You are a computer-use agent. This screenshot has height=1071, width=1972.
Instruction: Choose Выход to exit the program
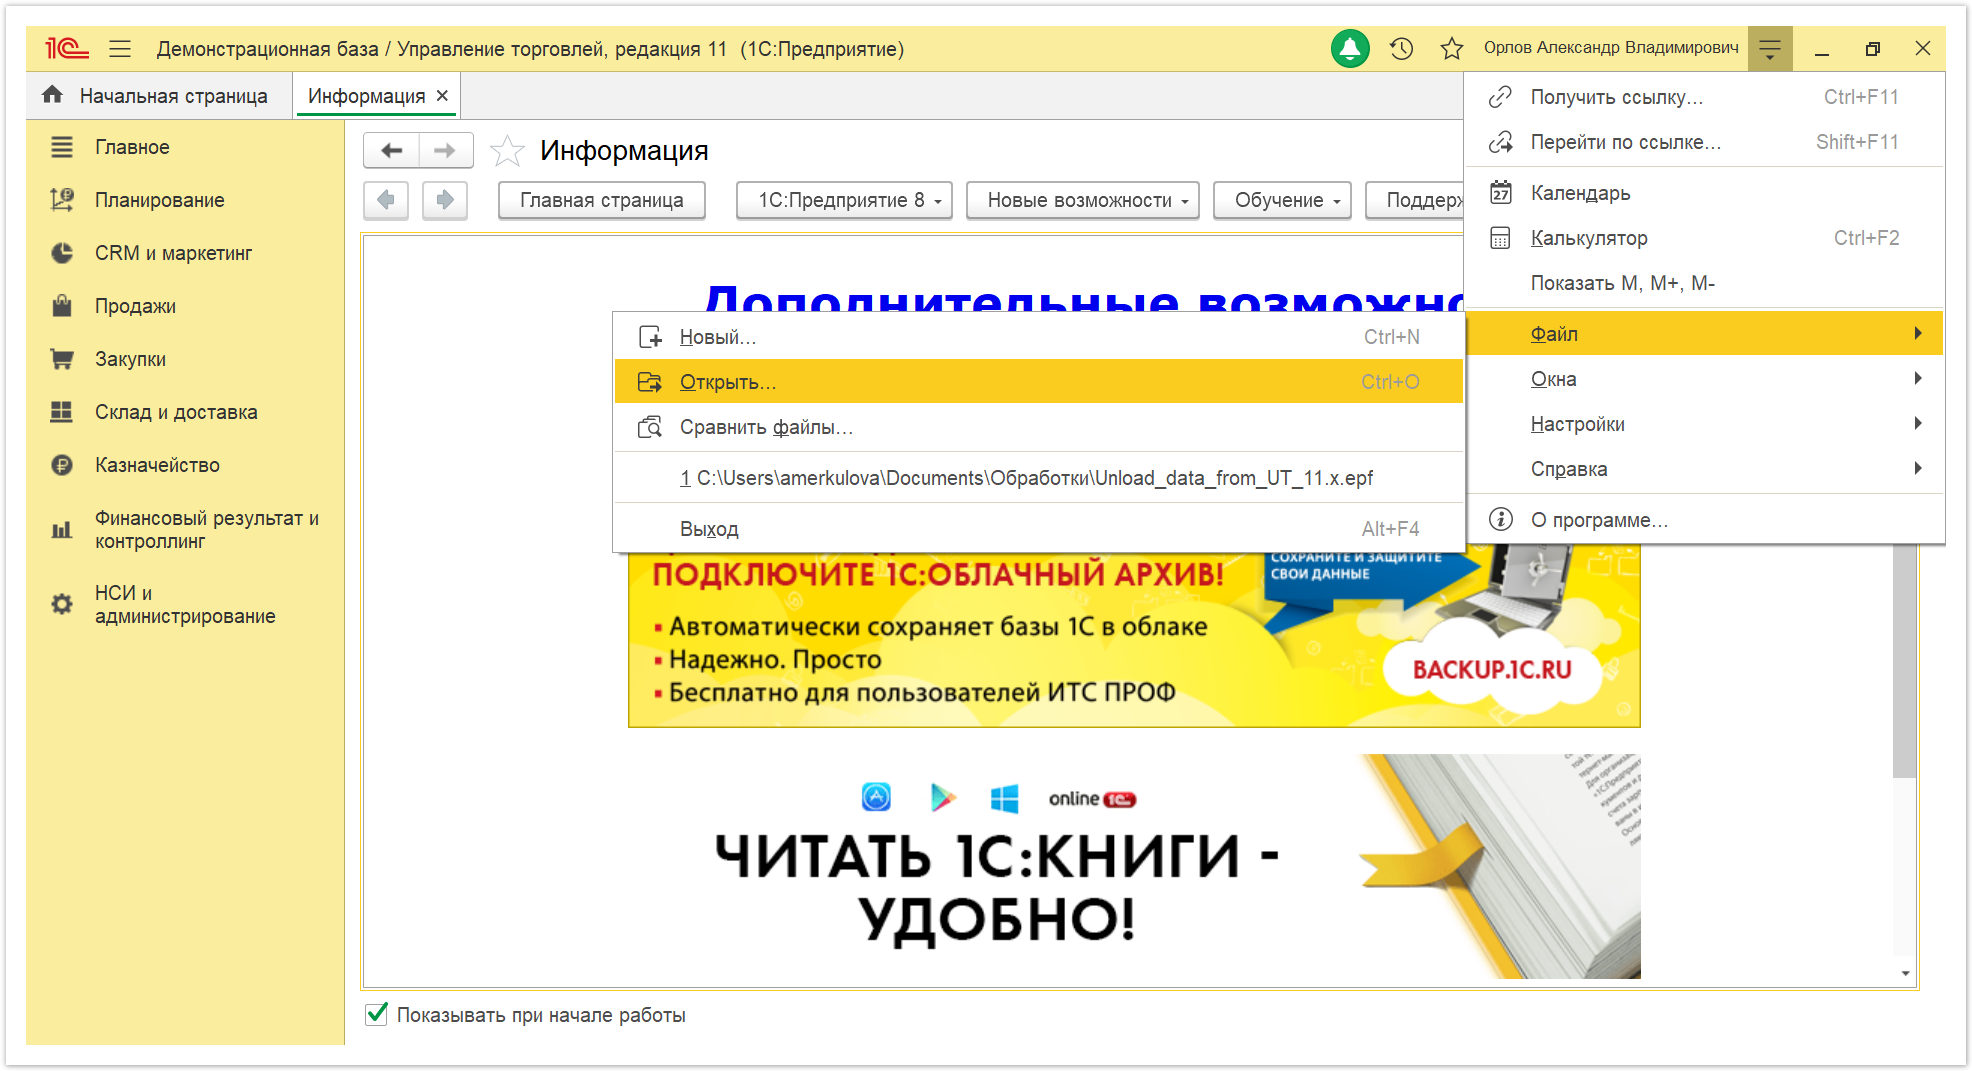tap(1038, 529)
